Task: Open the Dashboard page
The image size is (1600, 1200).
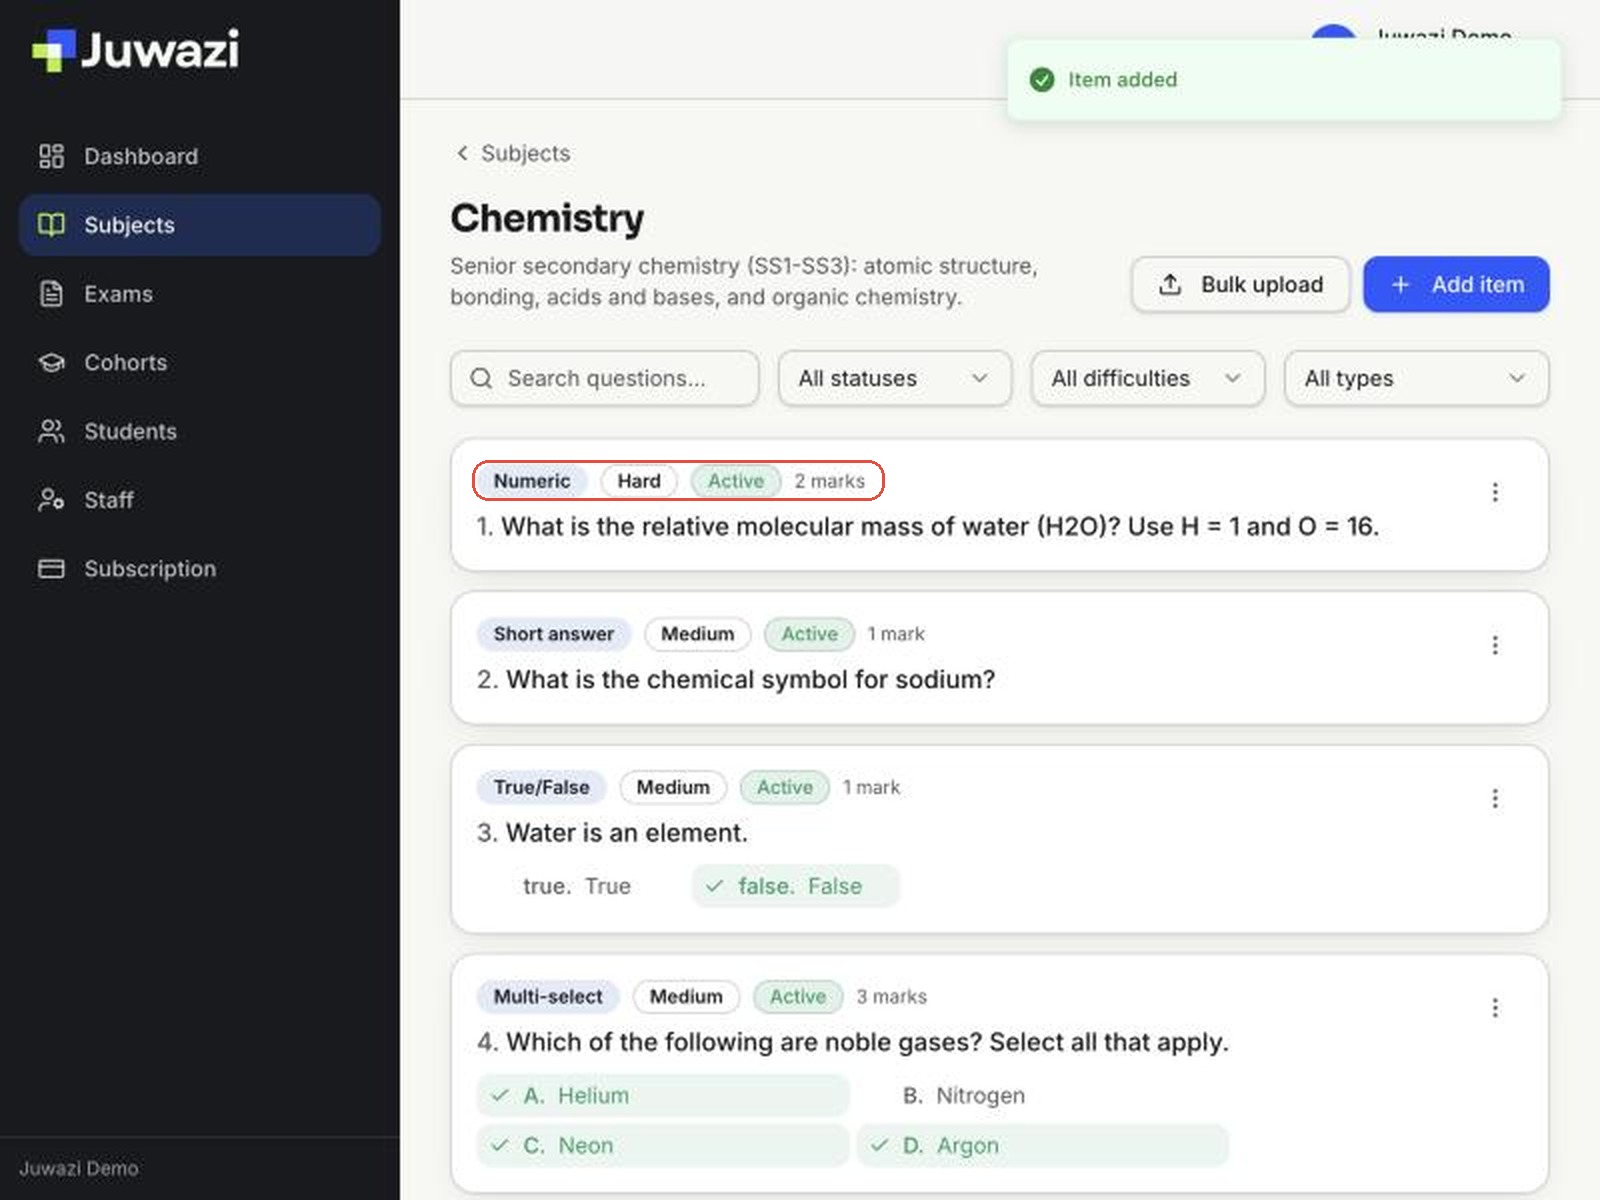Action: (199, 156)
